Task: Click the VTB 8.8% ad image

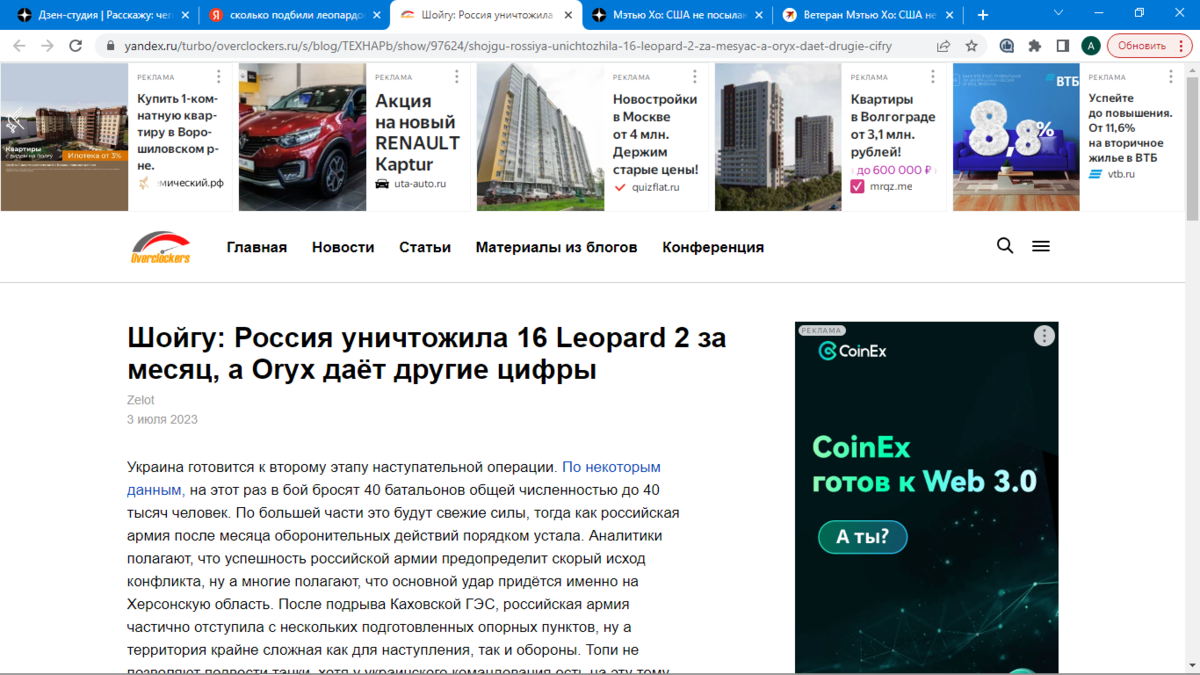Action: pos(1017,137)
